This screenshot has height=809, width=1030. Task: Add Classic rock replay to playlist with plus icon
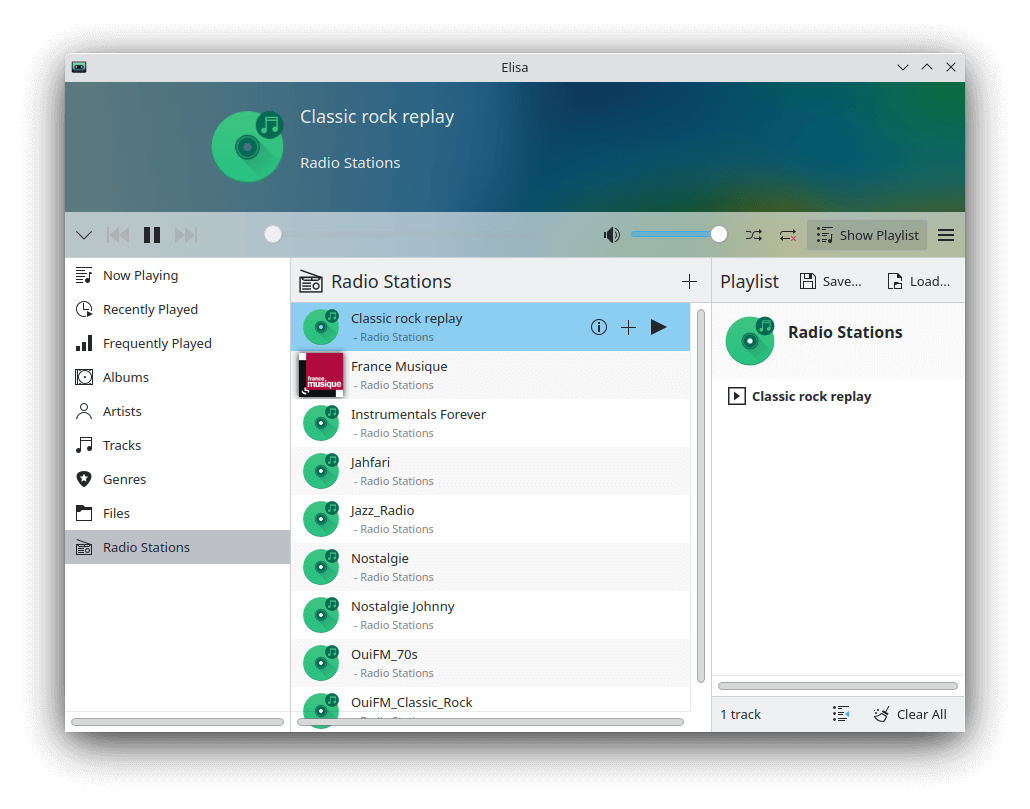[628, 327]
